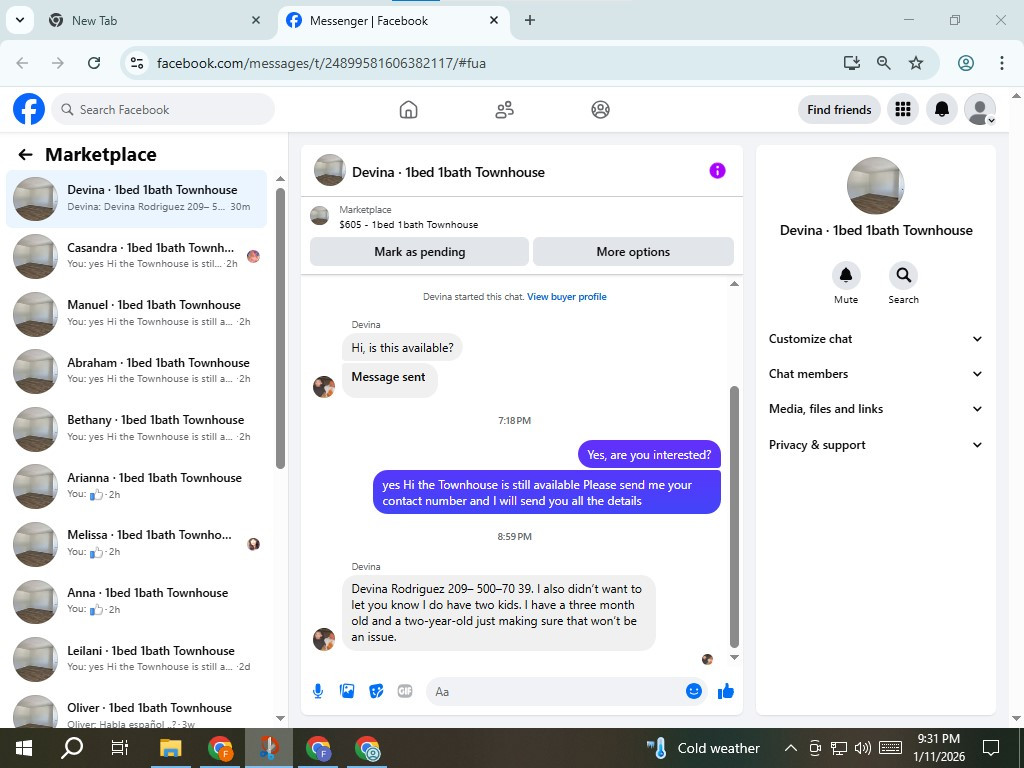Open File Explorer from the taskbar
The width and height of the screenshot is (1024, 768).
click(170, 748)
